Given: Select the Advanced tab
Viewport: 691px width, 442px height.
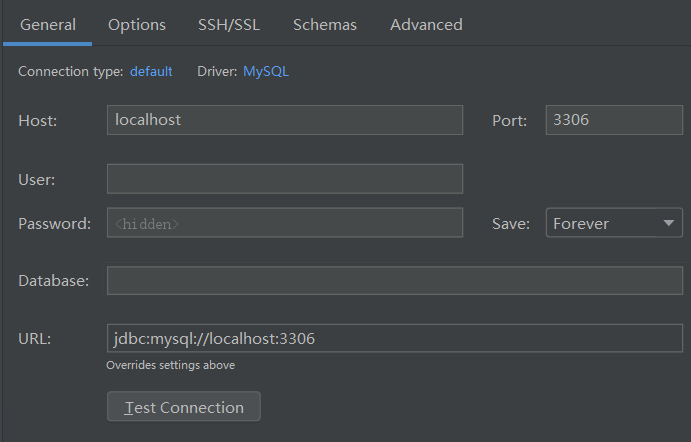Looking at the screenshot, I should tap(426, 24).
